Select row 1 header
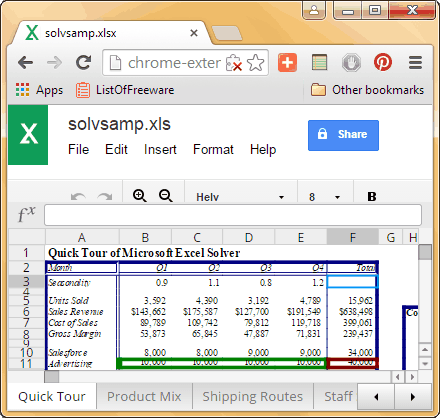Screen dimensions: 440x418 click(26, 253)
